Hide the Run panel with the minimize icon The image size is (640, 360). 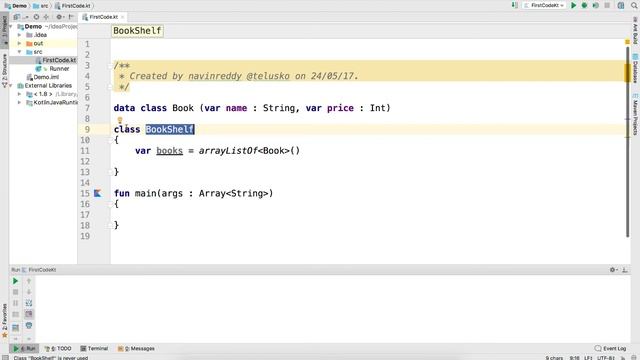(x=624, y=270)
